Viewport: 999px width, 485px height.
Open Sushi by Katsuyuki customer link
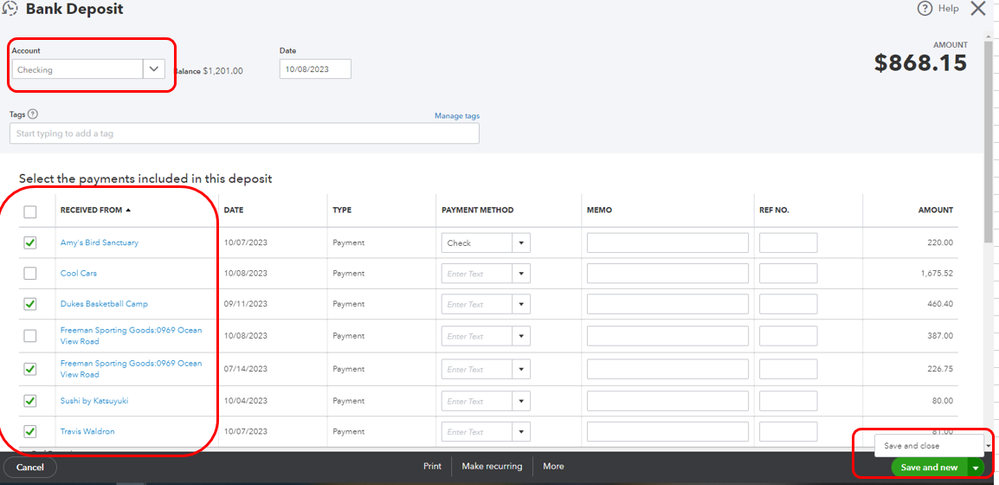[x=94, y=401]
